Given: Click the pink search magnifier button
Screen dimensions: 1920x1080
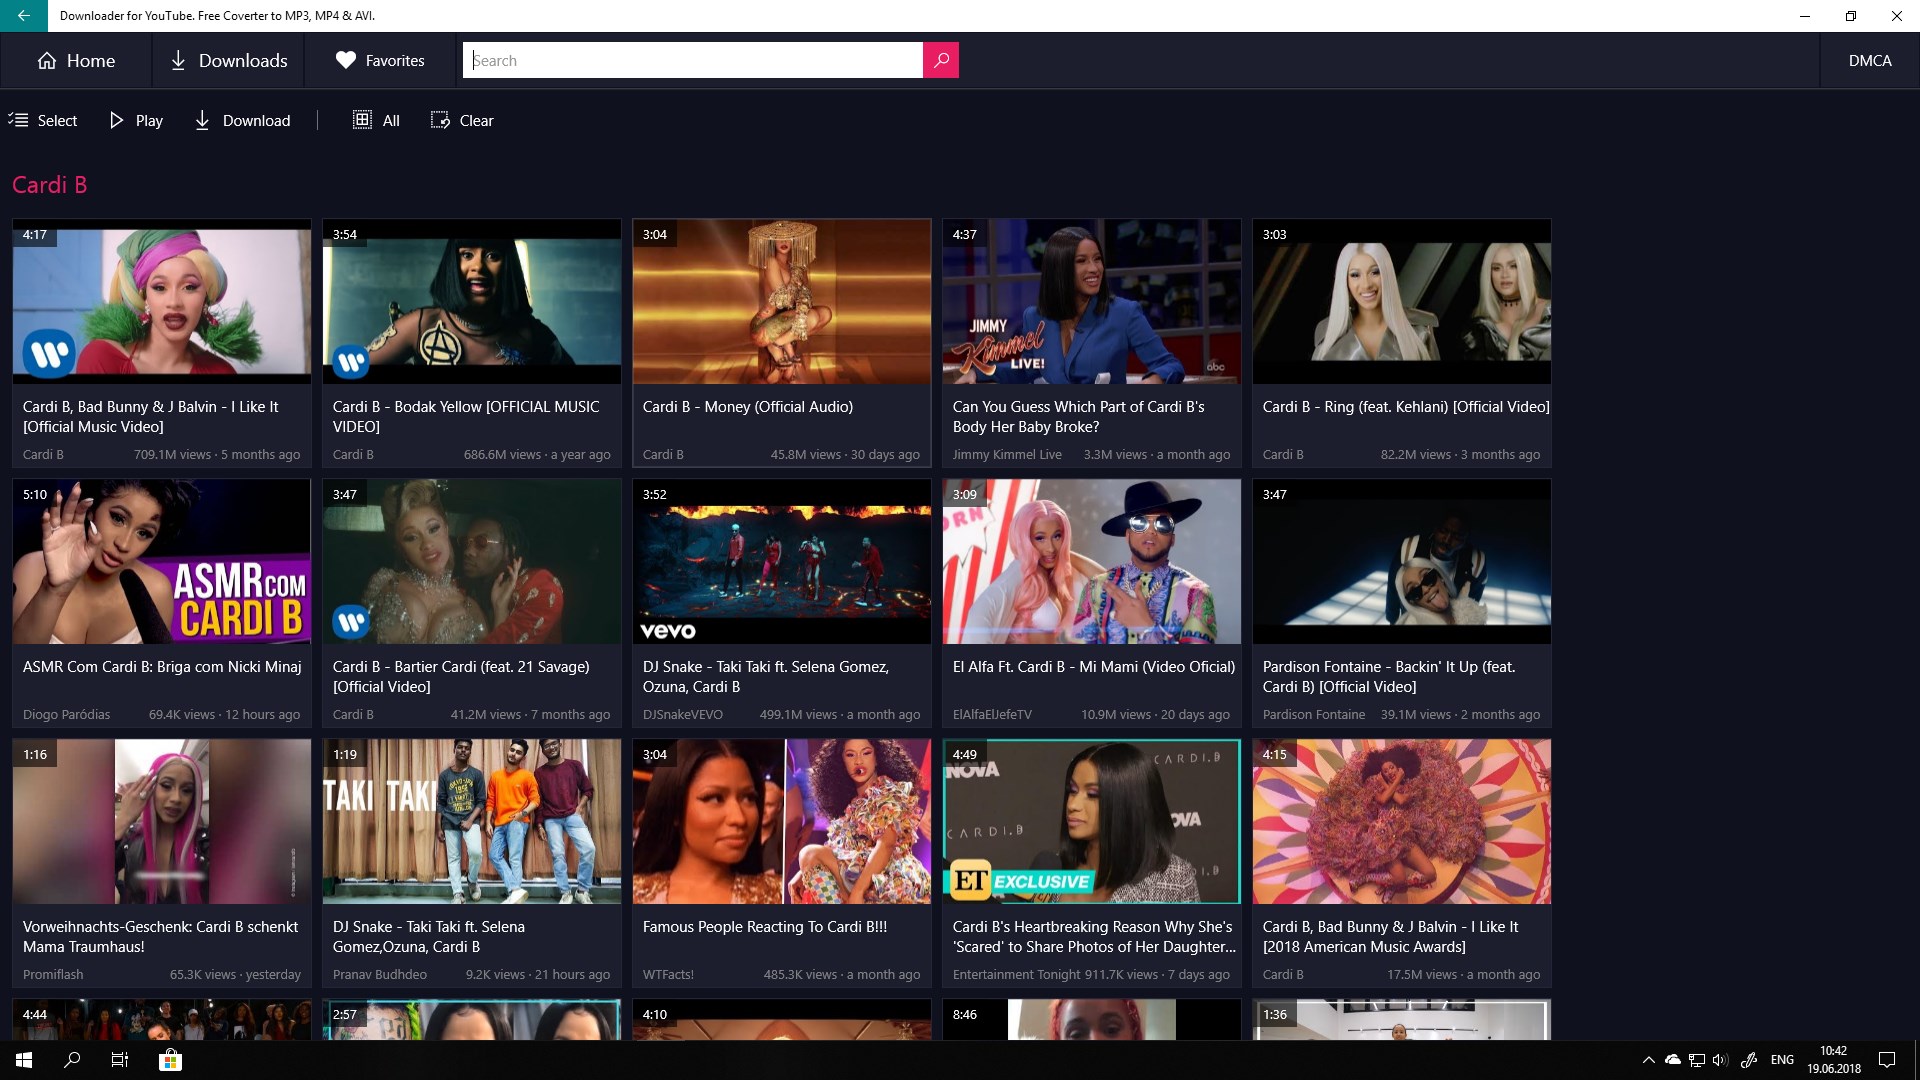Looking at the screenshot, I should coord(941,60).
